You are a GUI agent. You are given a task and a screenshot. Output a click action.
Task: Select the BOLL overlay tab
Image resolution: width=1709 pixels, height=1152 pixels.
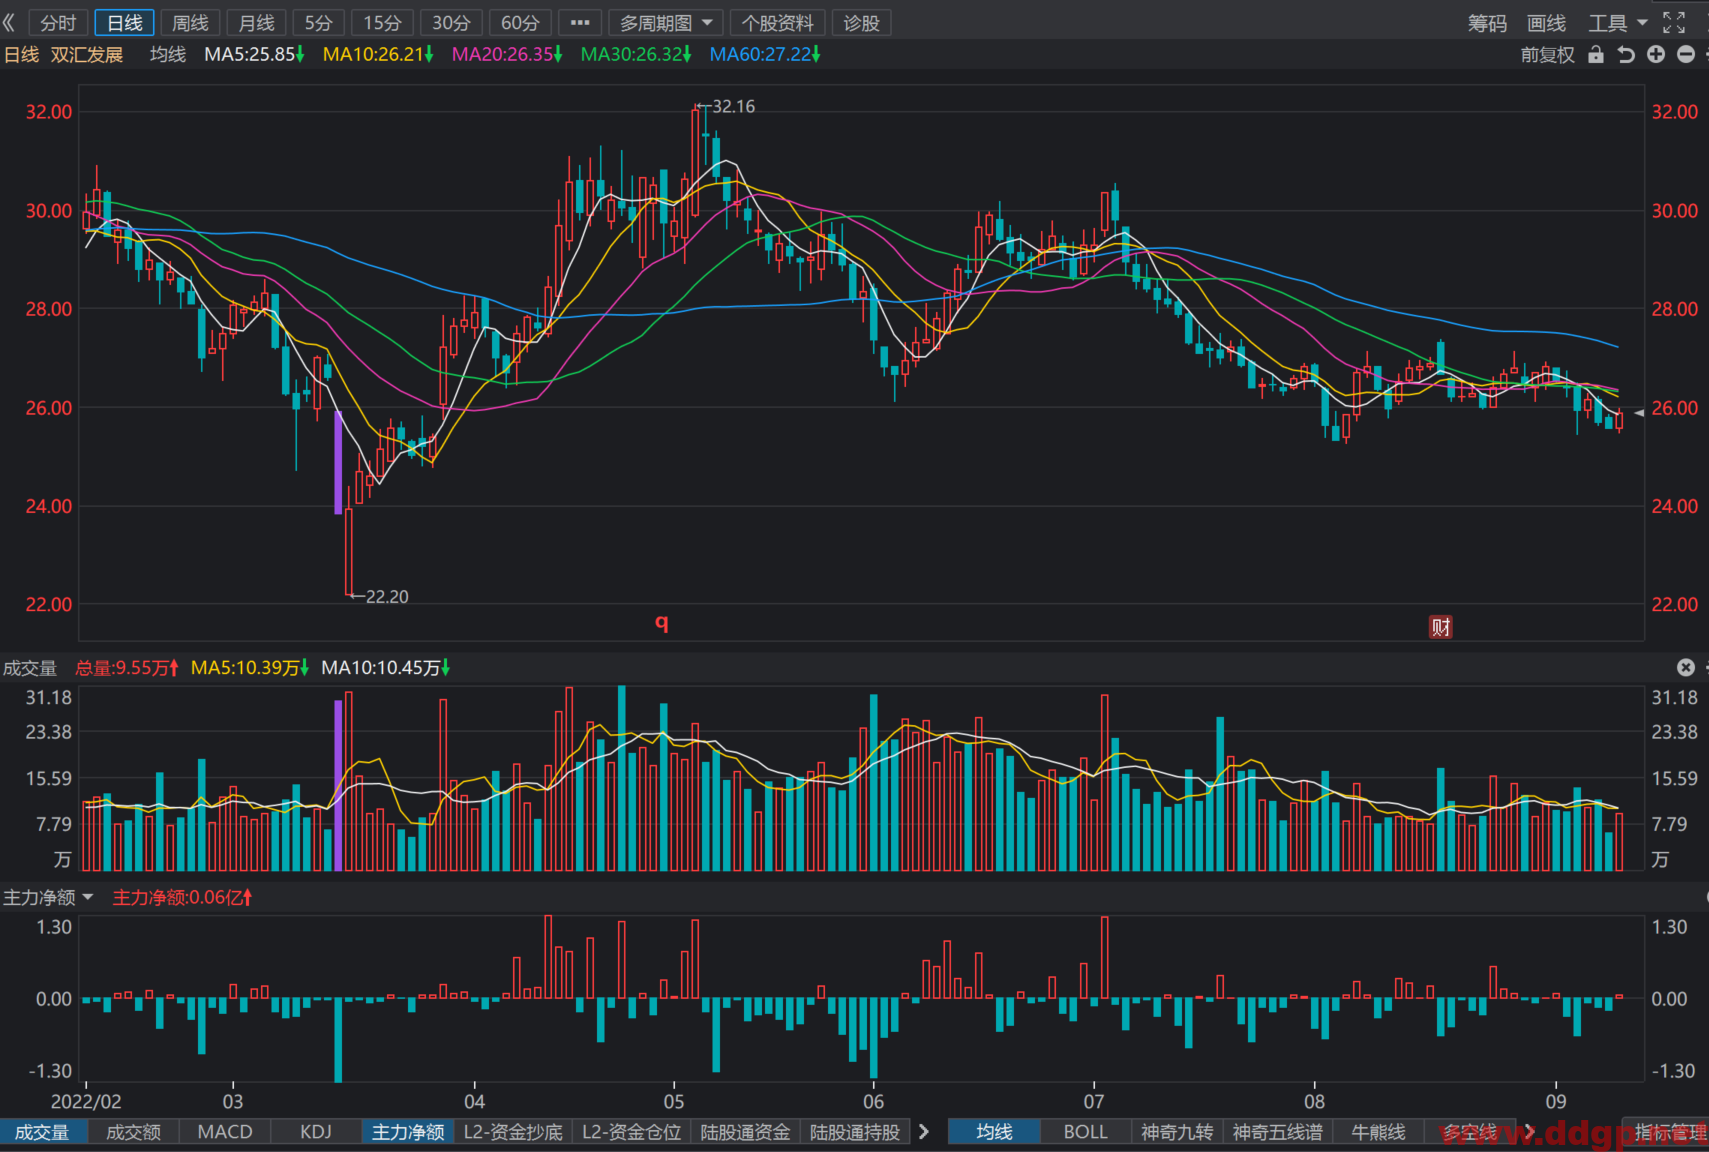tap(1085, 1131)
